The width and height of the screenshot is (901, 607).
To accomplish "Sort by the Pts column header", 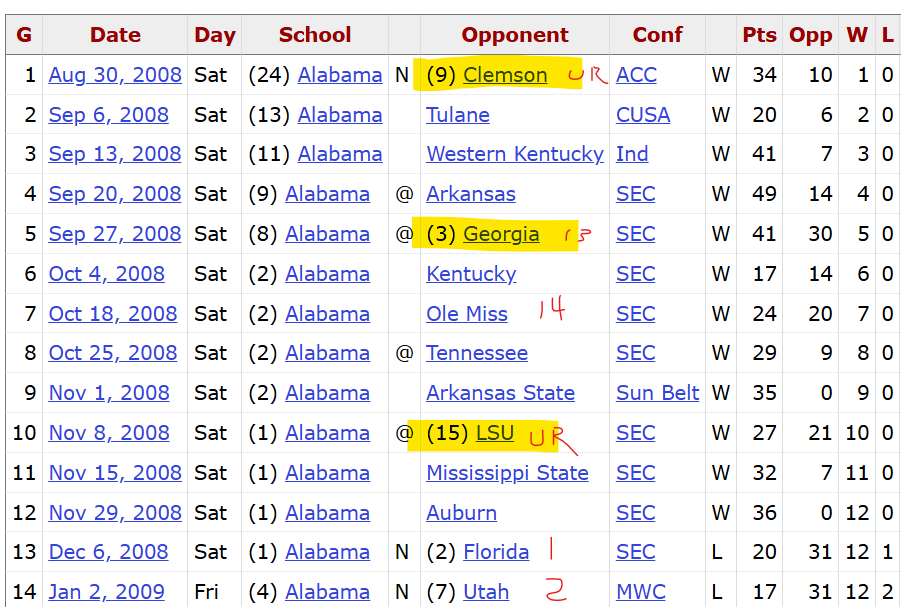I will (759, 35).
